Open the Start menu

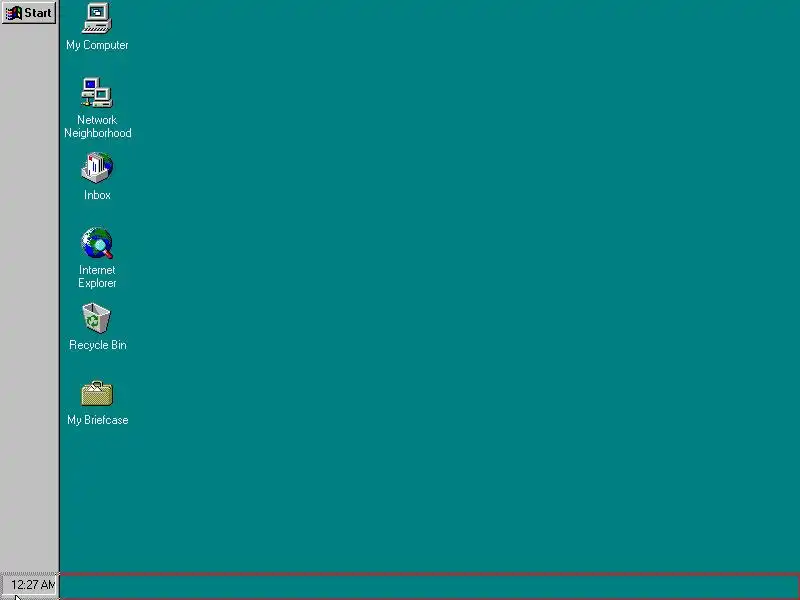click(29, 13)
